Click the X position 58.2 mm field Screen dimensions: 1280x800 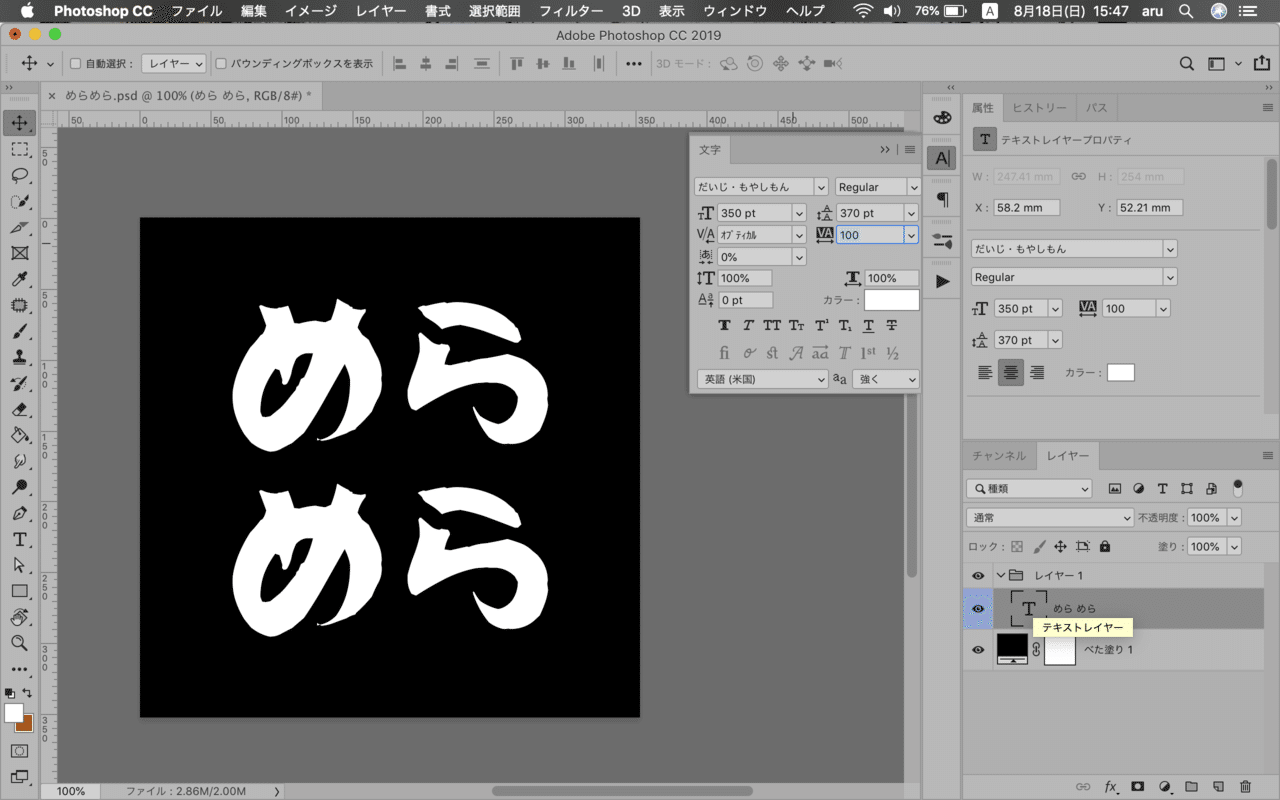tap(1029, 208)
